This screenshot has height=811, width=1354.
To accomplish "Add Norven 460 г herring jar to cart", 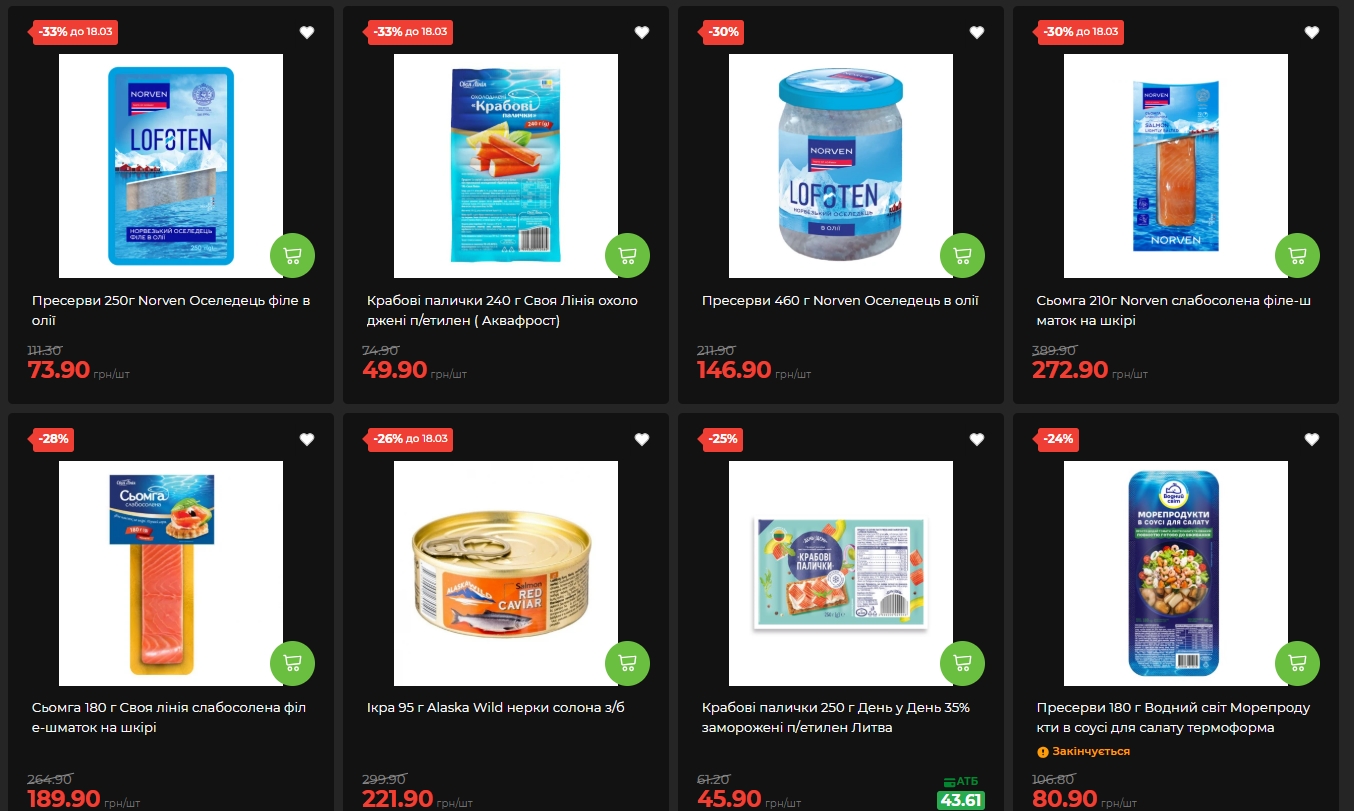I will click(962, 255).
